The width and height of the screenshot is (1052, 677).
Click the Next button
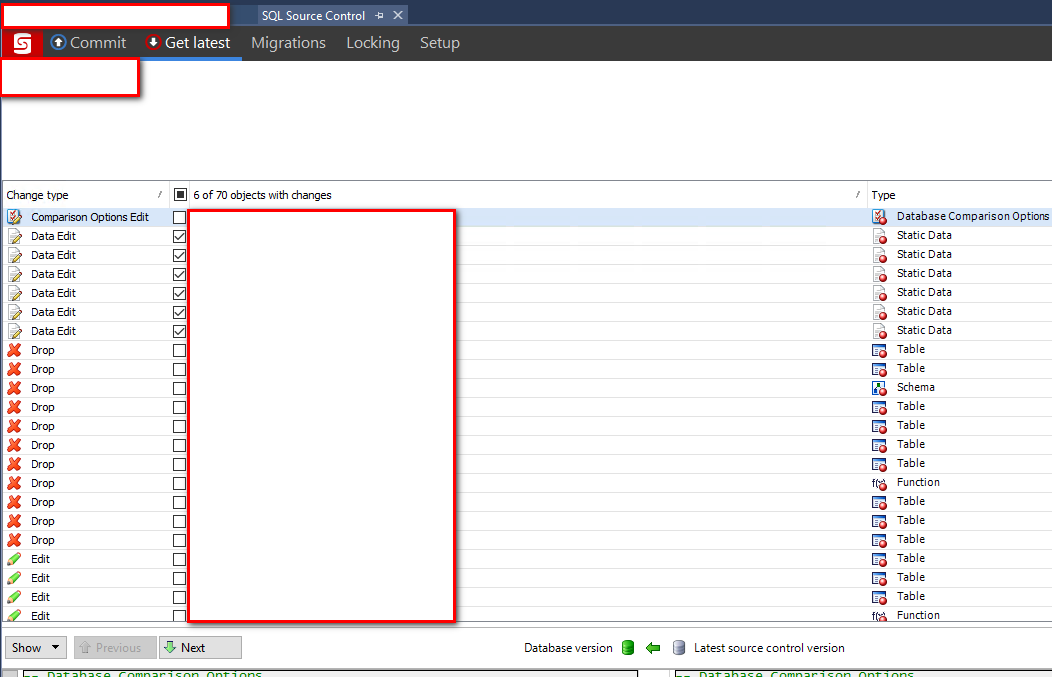199,647
